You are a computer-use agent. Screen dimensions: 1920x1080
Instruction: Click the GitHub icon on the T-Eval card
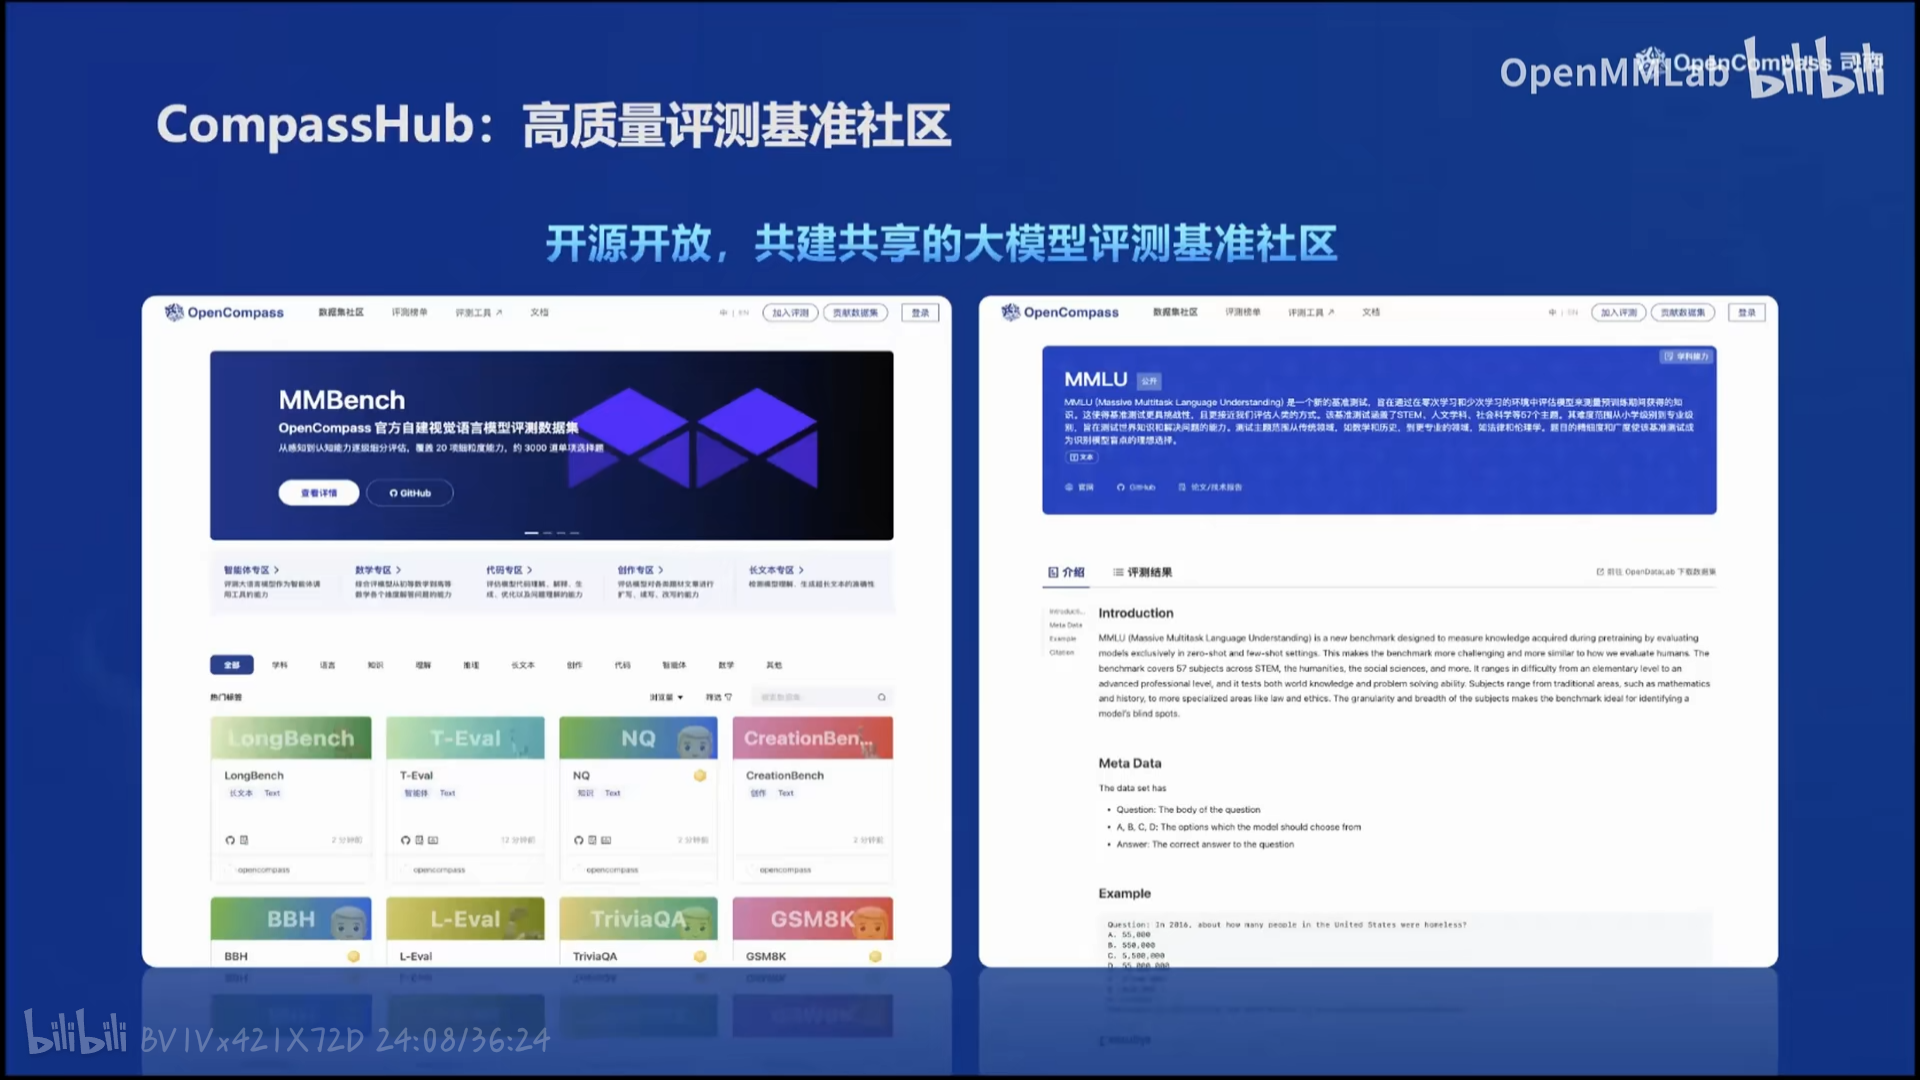tap(405, 840)
